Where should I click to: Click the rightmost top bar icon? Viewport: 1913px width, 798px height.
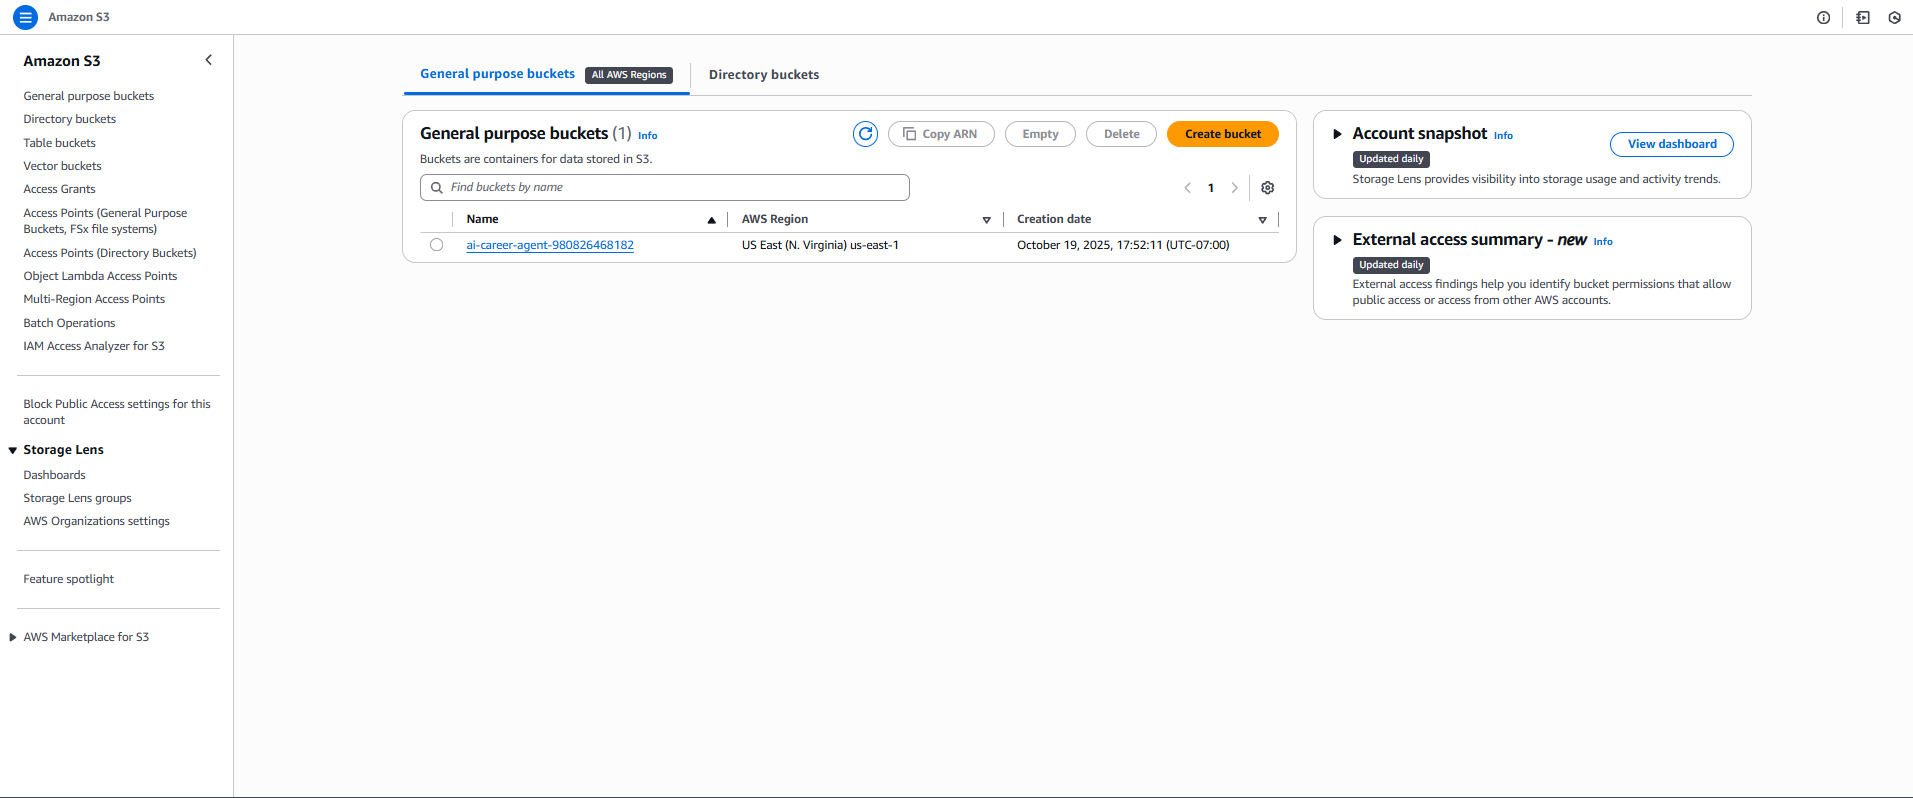[1894, 17]
